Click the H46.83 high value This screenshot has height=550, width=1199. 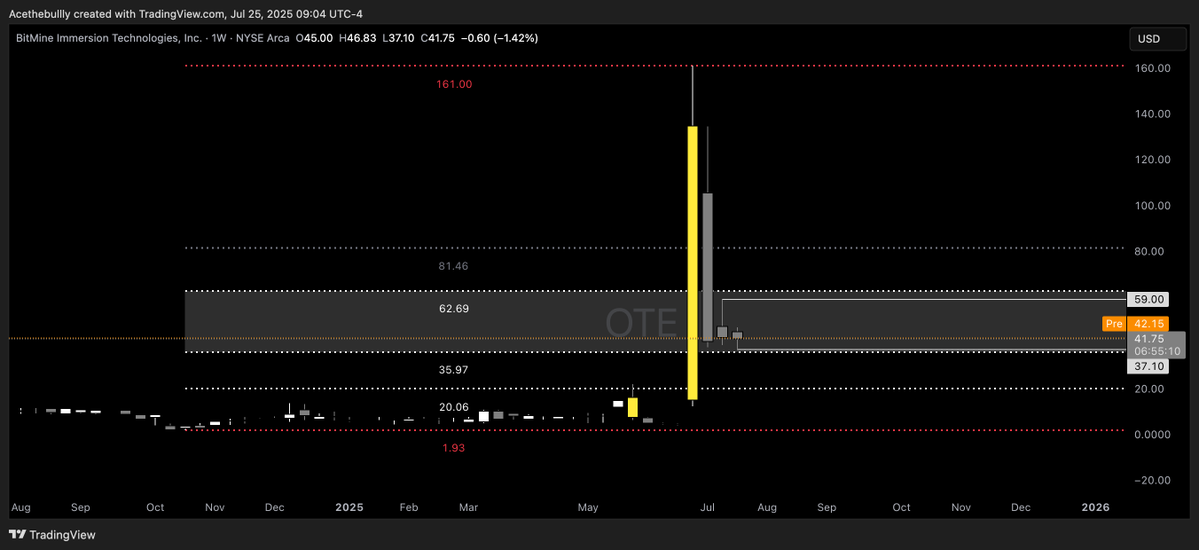[x=359, y=38]
